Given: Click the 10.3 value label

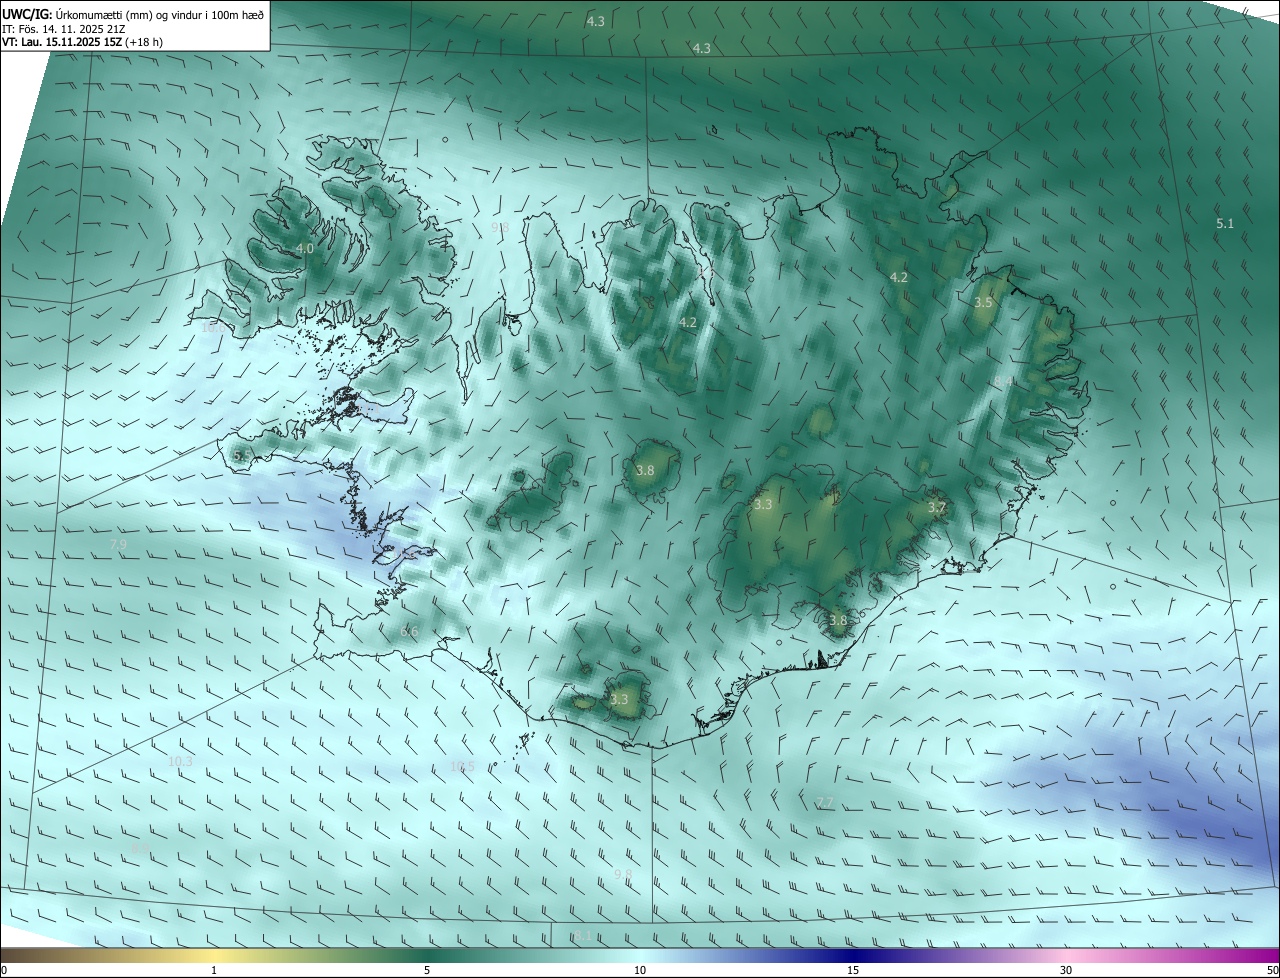Looking at the screenshot, I should pyautogui.click(x=180, y=761).
